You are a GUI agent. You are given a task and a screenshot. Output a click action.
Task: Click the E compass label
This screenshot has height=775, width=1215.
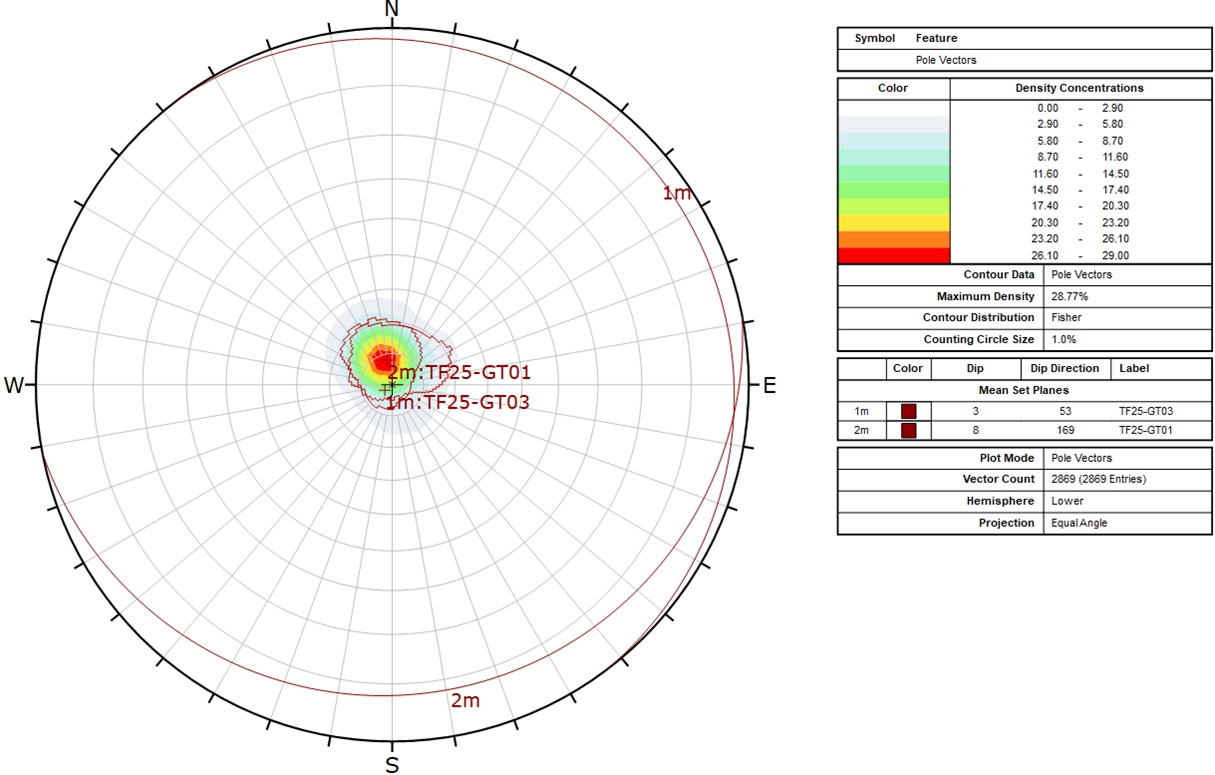(x=769, y=386)
